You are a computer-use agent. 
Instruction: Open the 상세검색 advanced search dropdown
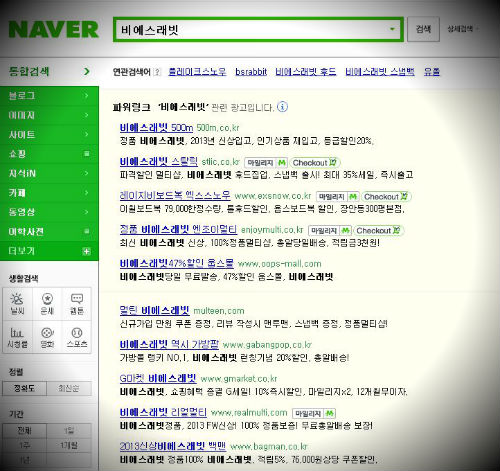(463, 29)
